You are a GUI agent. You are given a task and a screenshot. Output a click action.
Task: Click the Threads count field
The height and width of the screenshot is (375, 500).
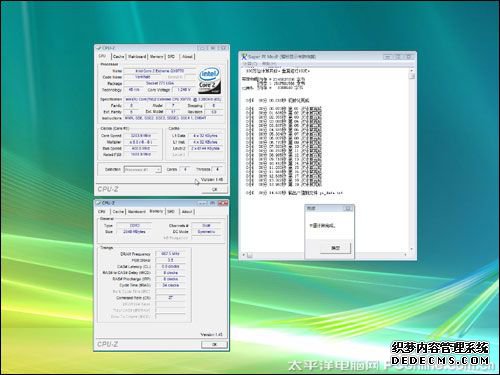[x=217, y=170]
